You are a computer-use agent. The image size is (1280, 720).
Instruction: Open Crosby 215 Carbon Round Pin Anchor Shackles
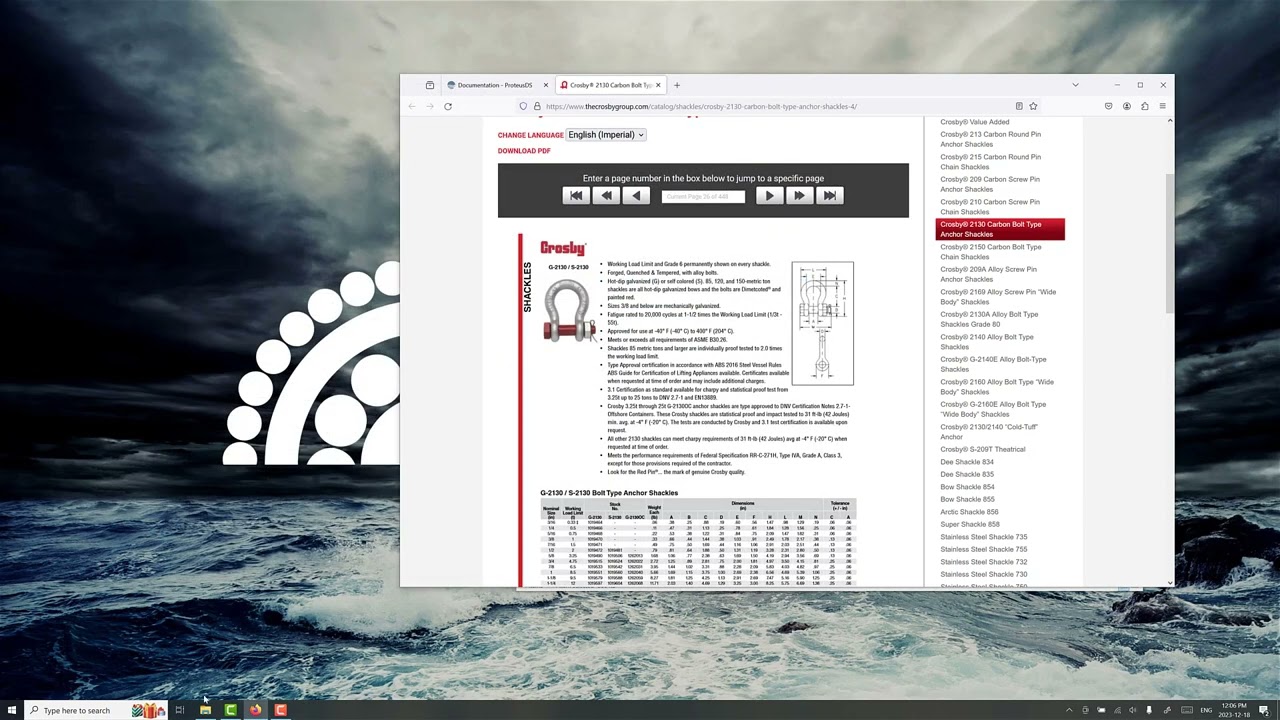990,162
